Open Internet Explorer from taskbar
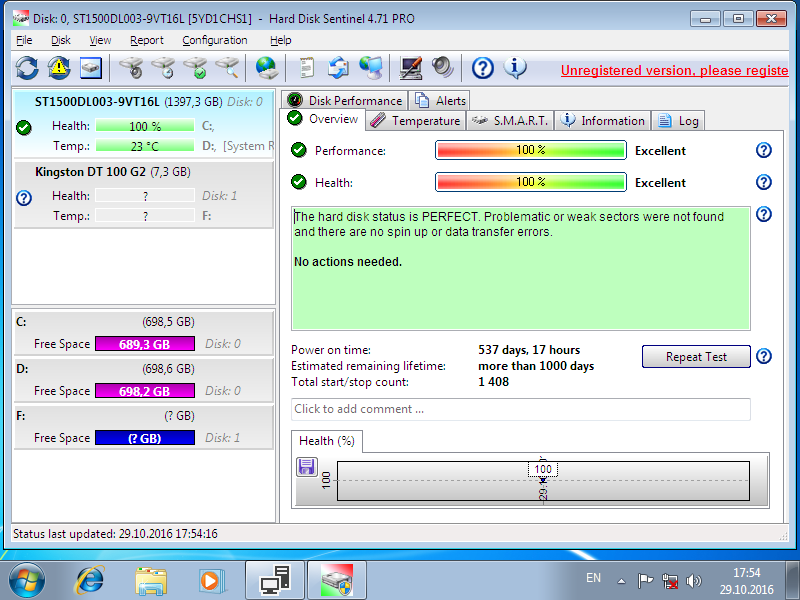The height and width of the screenshot is (600, 800). (90, 580)
